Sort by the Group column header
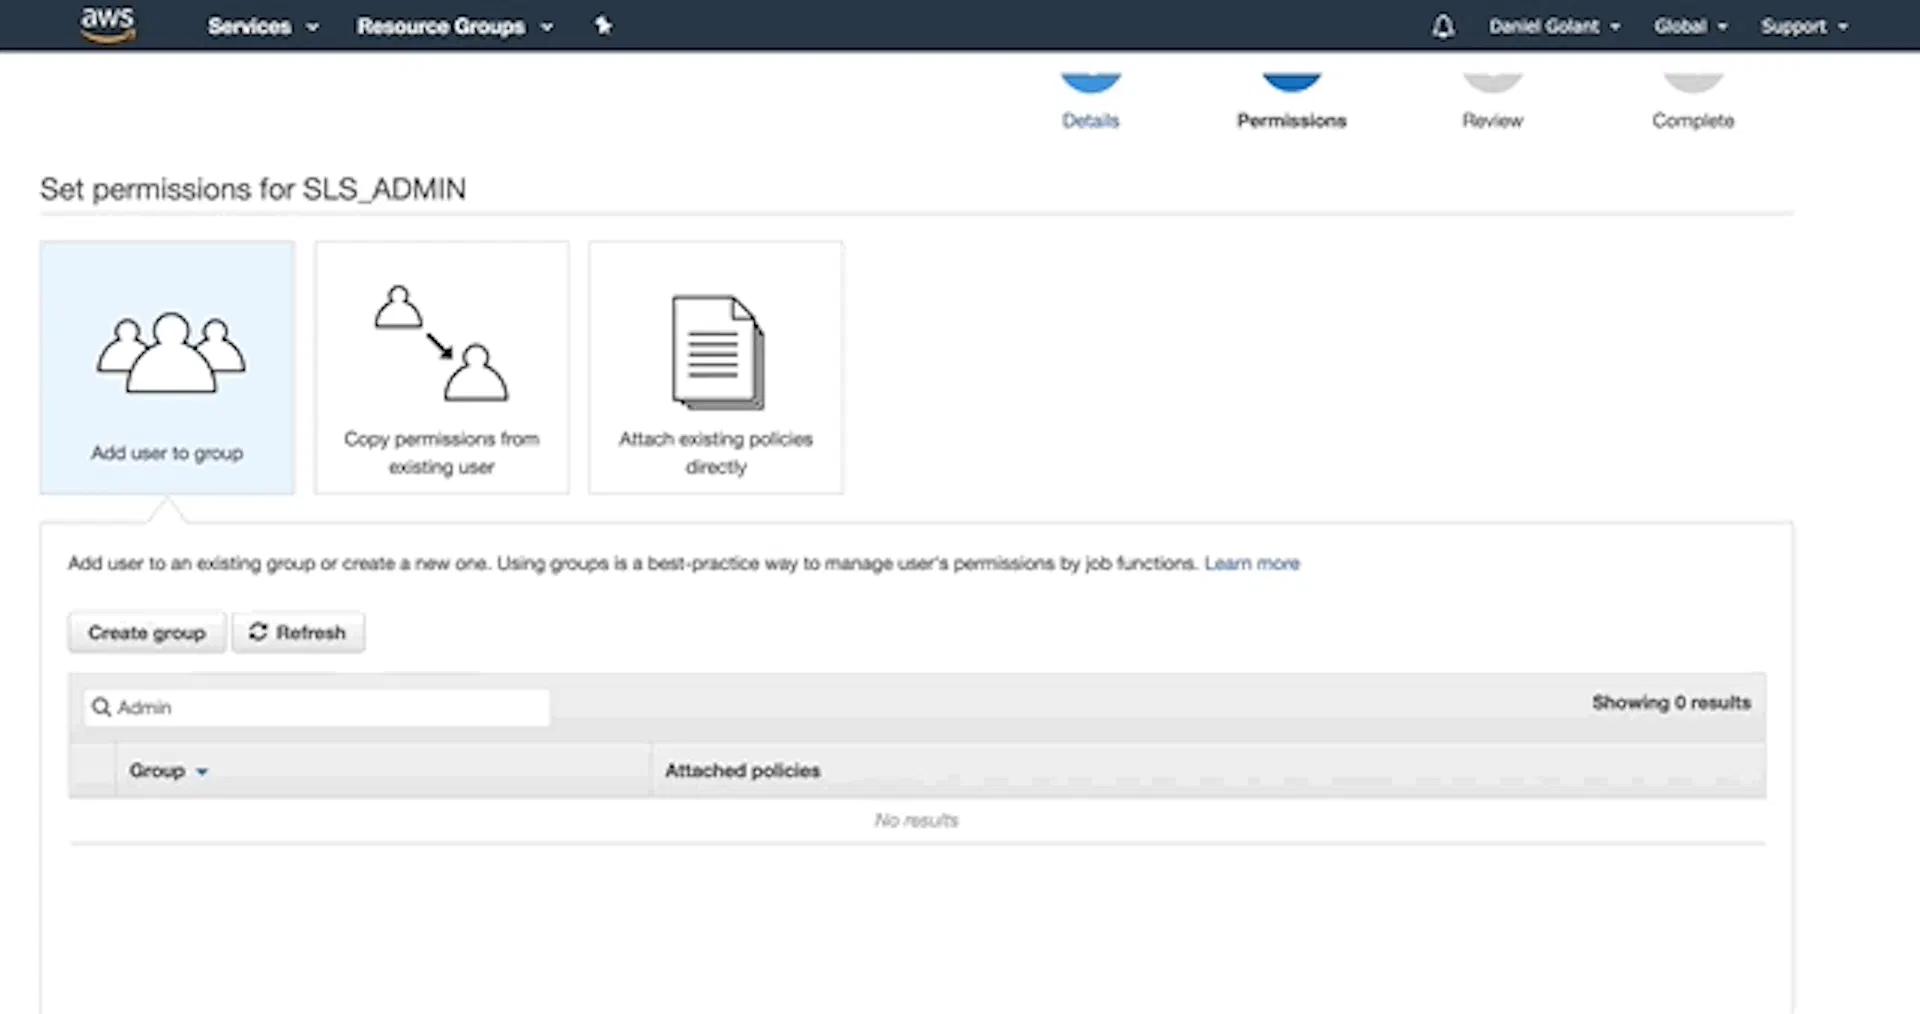Viewport: 1920px width, 1014px height. click(168, 771)
